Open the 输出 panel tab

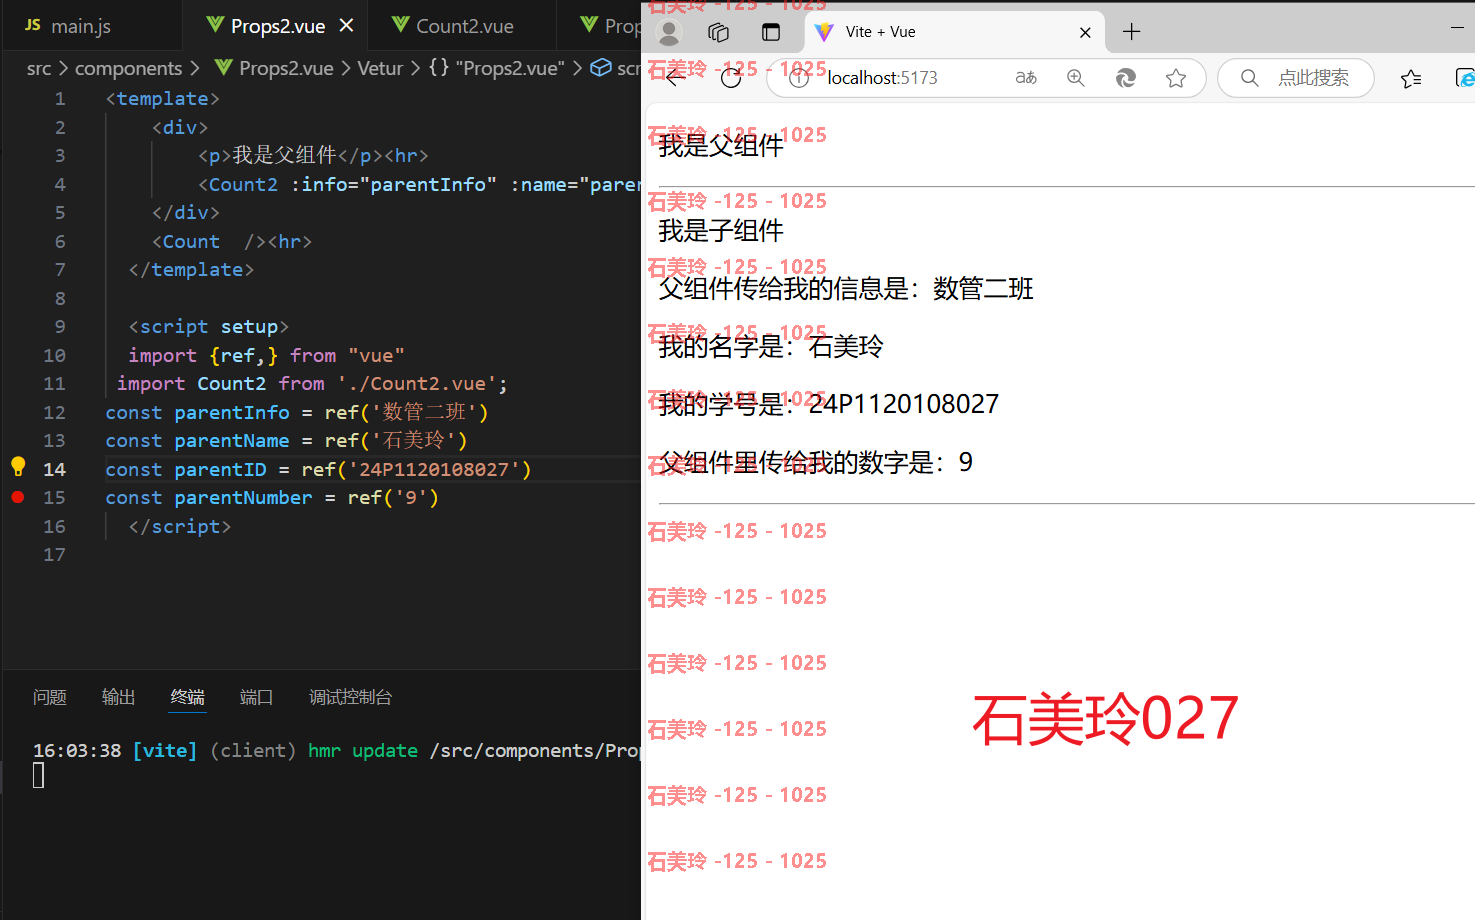pyautogui.click(x=118, y=697)
